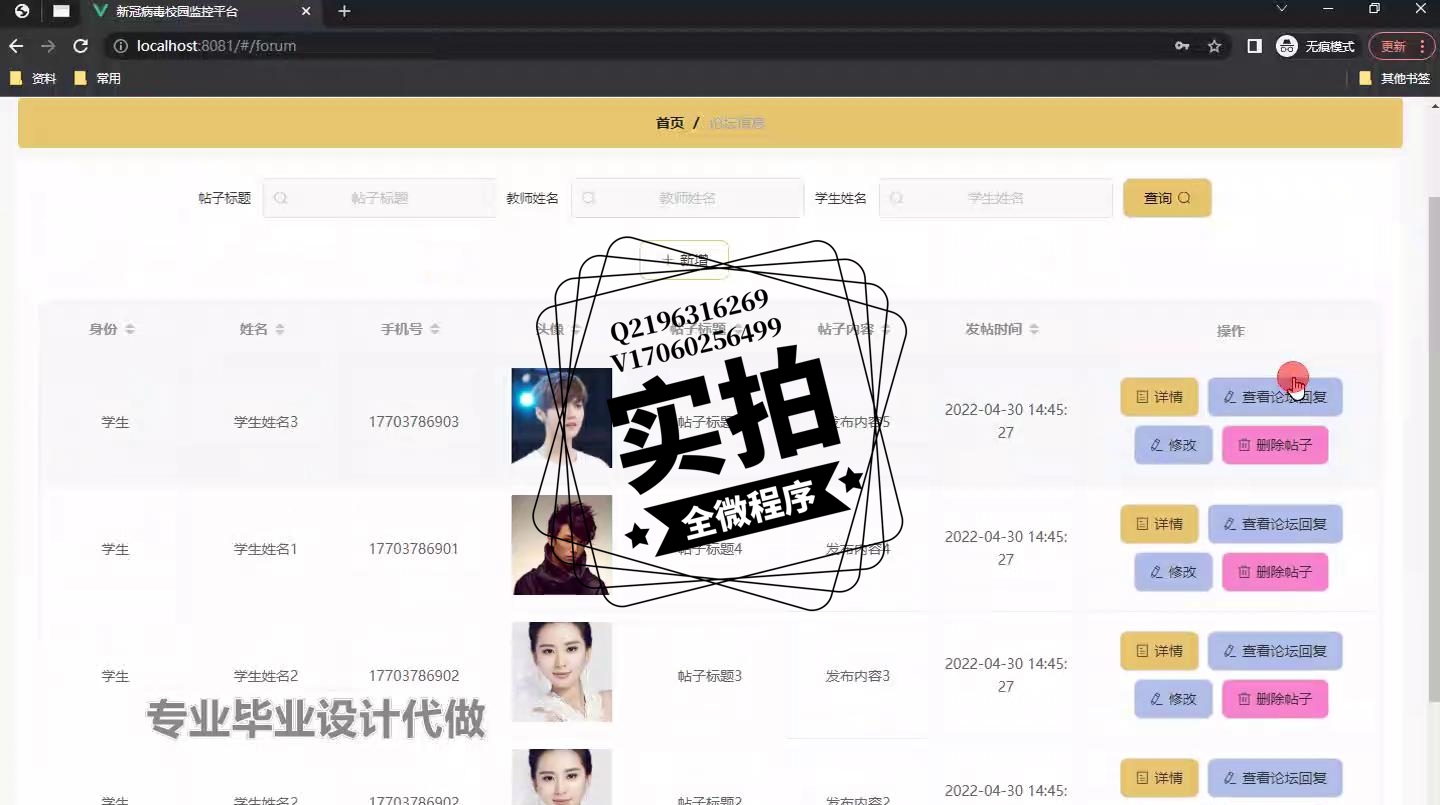Open browser side panel icon

tap(1254, 46)
